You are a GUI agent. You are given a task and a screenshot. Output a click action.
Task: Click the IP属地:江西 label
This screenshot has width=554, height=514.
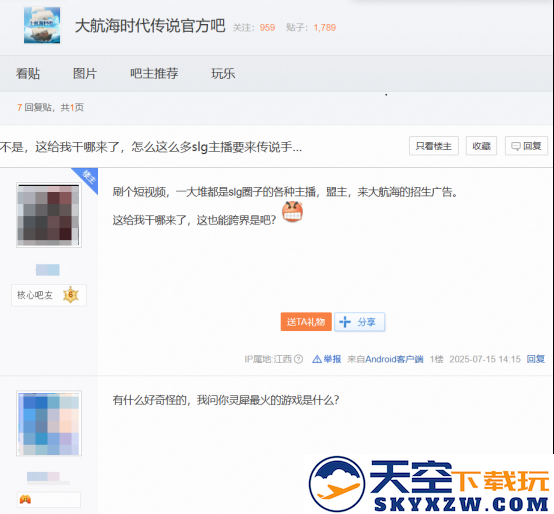pyautogui.click(x=268, y=359)
